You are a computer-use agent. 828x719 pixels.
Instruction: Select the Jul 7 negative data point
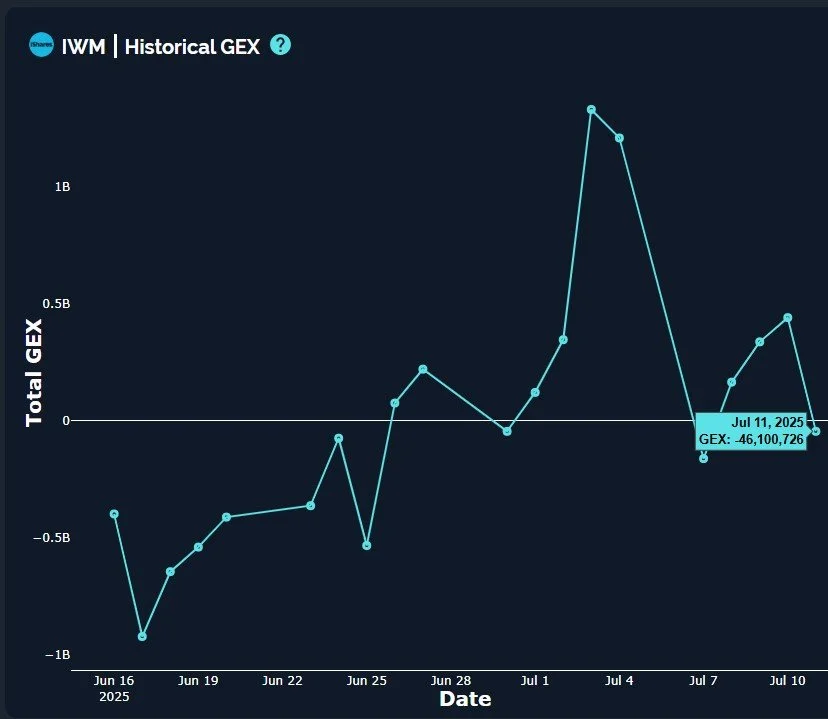coord(703,458)
